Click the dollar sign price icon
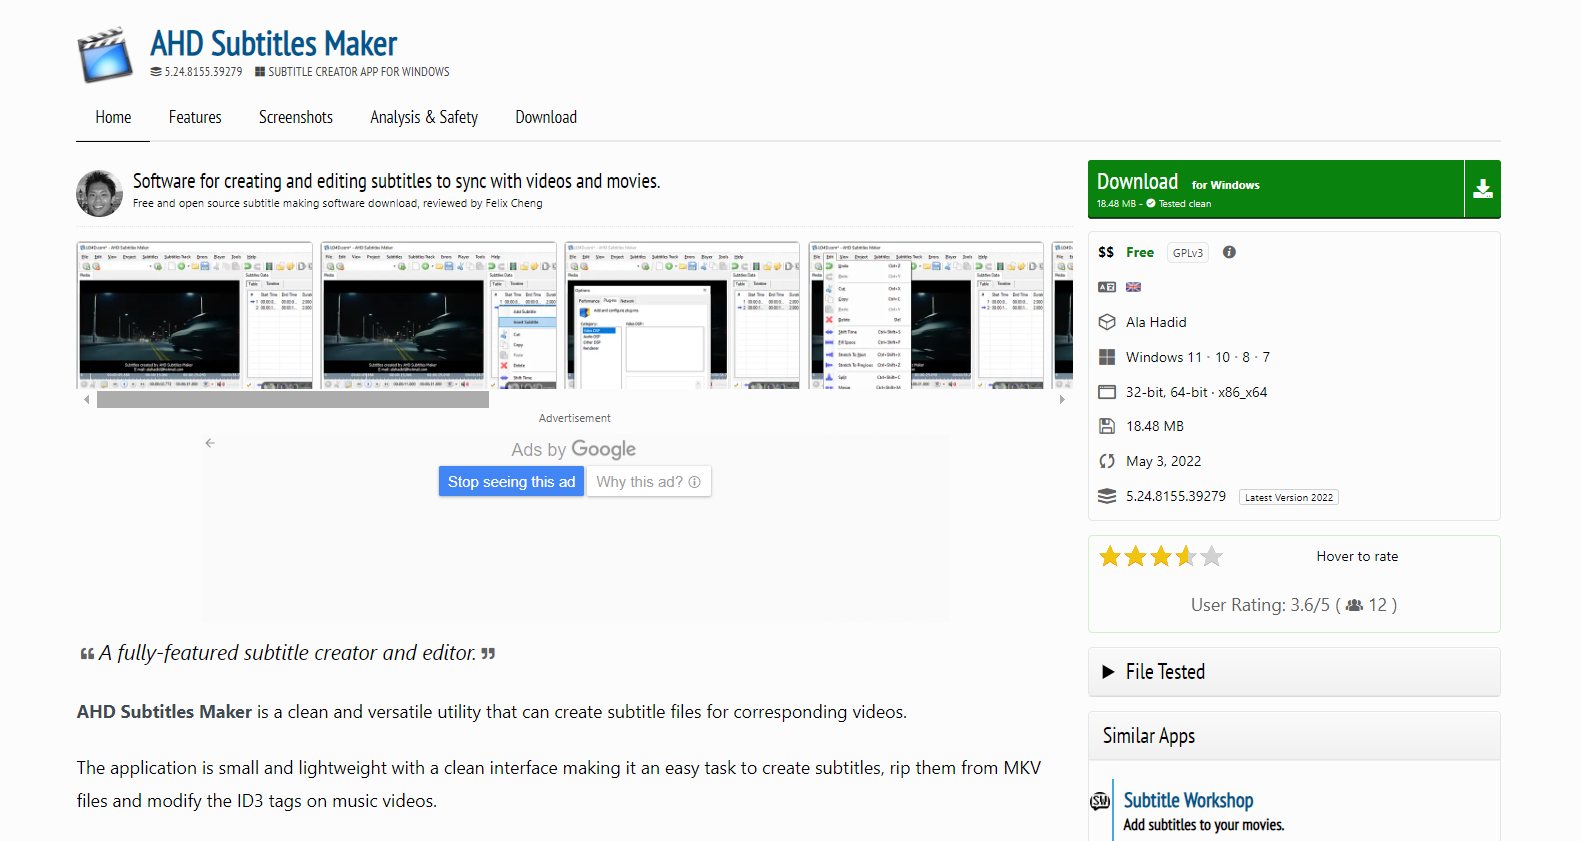1581x841 pixels. [x=1106, y=252]
